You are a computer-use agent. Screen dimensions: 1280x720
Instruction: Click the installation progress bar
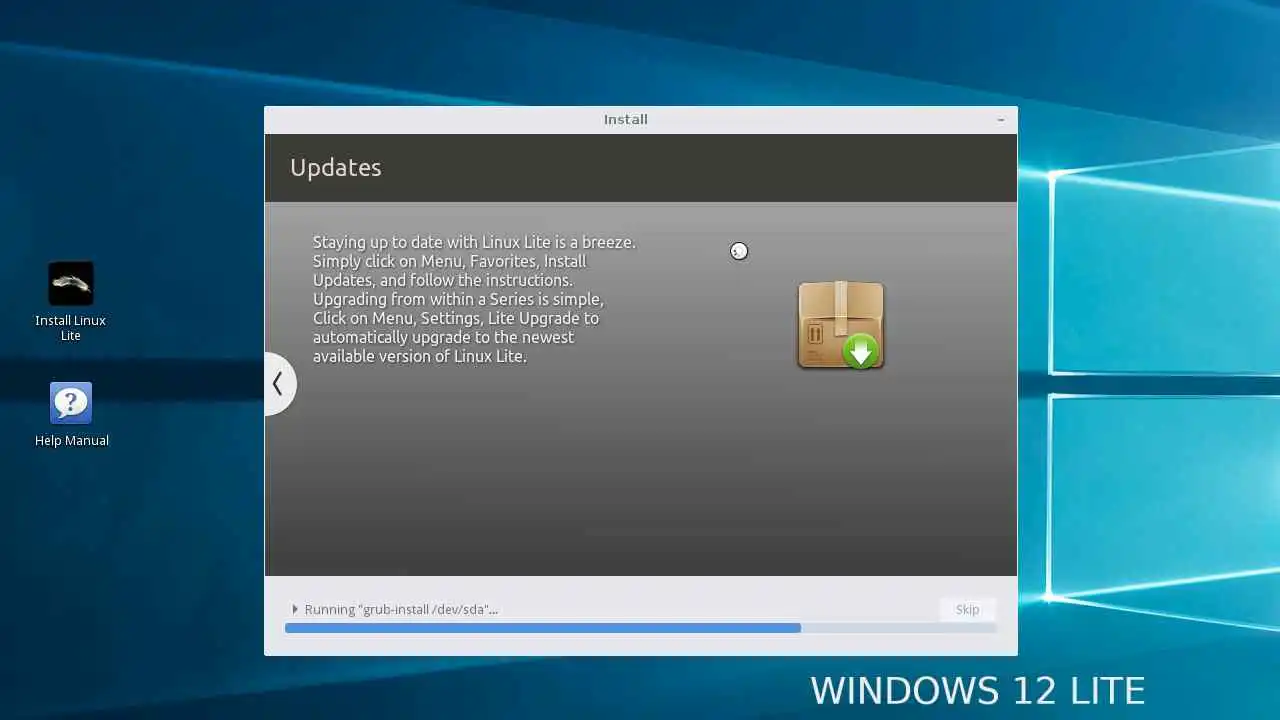point(641,628)
